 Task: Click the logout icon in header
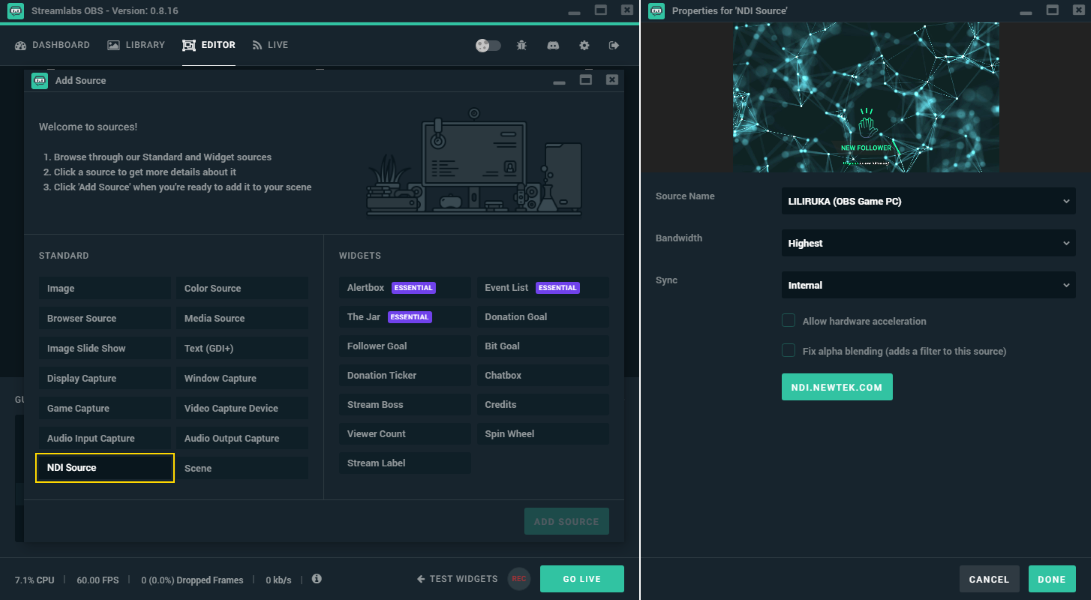click(x=614, y=45)
